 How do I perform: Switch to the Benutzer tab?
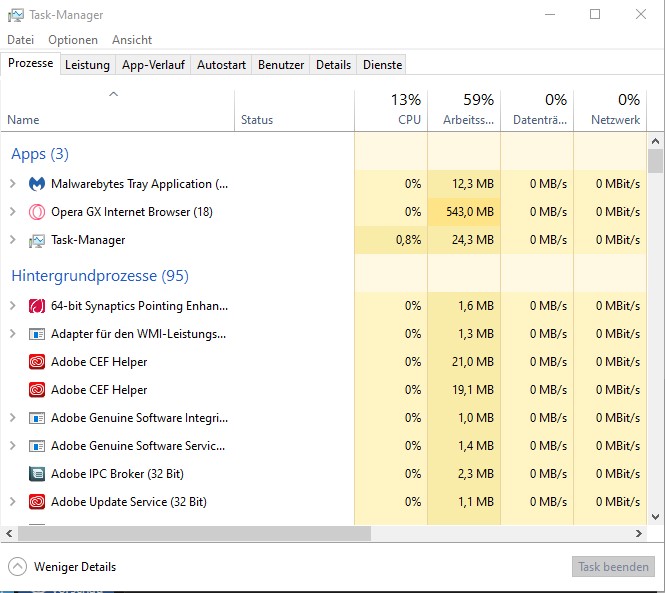pos(281,65)
